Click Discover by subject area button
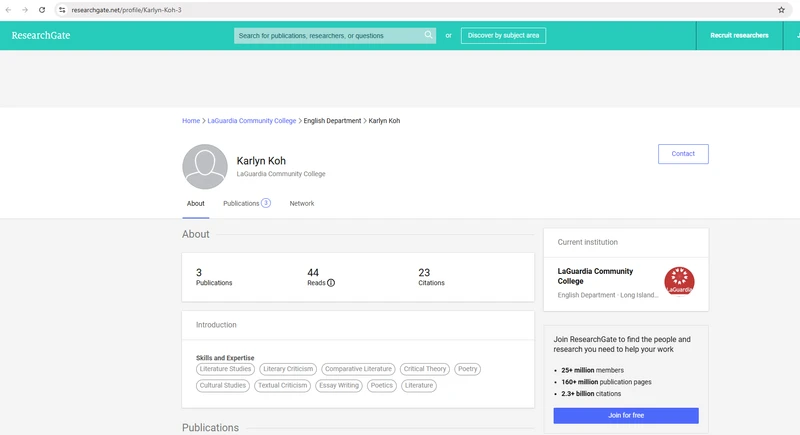 coord(503,35)
